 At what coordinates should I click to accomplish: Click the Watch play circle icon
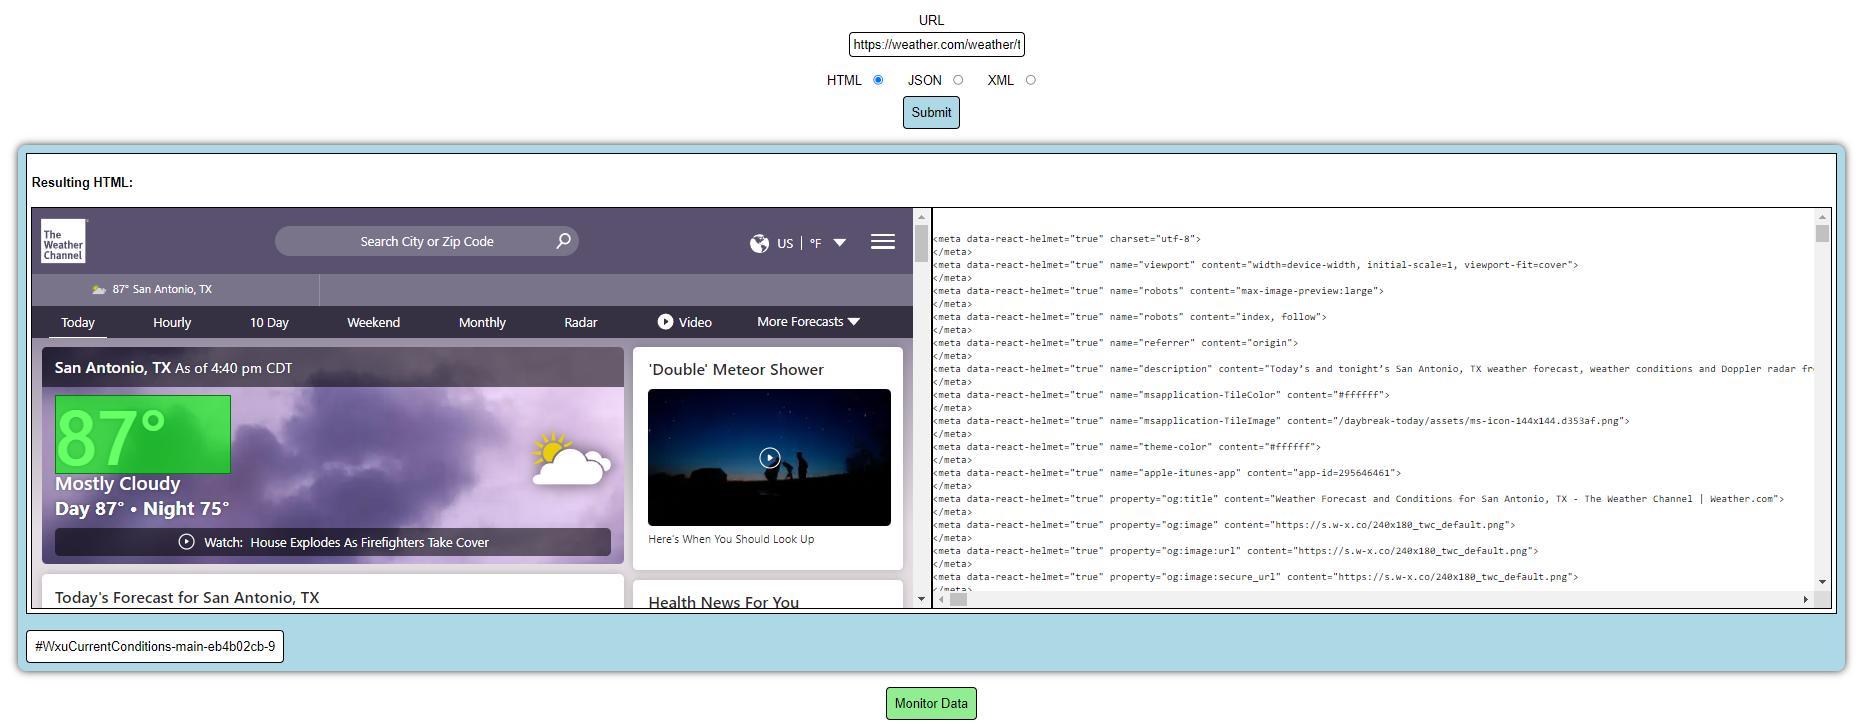tap(186, 542)
